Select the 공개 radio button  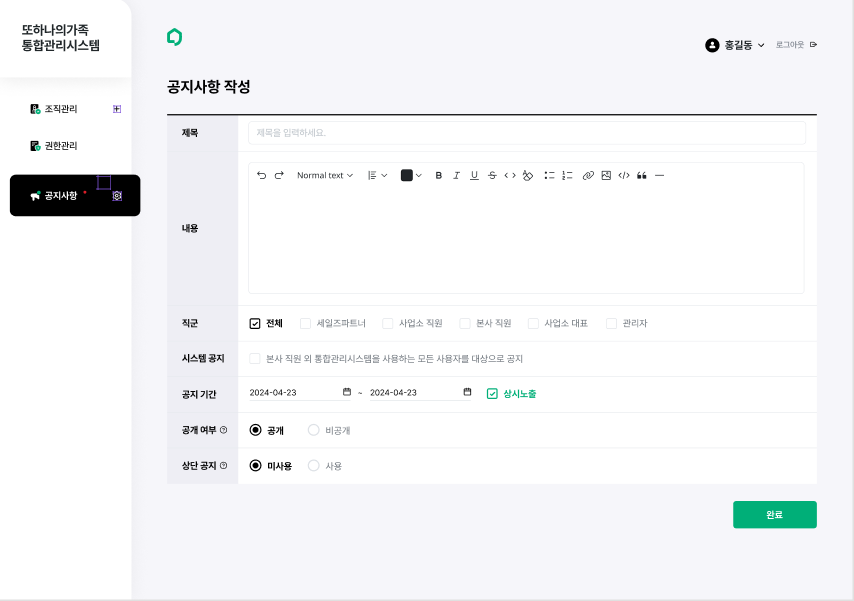[x=255, y=430]
